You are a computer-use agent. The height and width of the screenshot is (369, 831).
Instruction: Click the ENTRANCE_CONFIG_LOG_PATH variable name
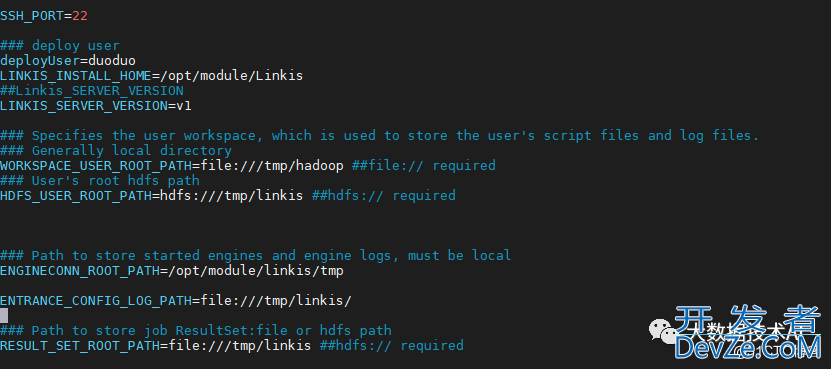click(x=95, y=301)
